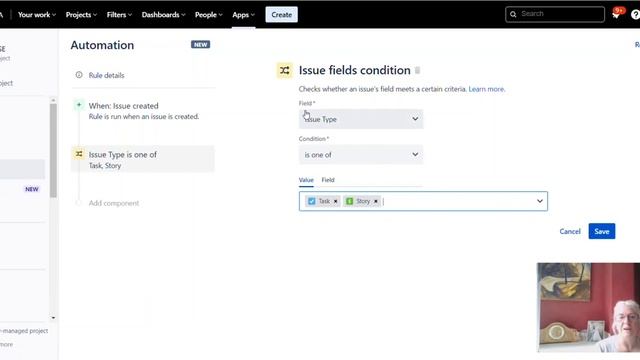640x360 pixels.
Task: Click the Save button
Action: 602,231
